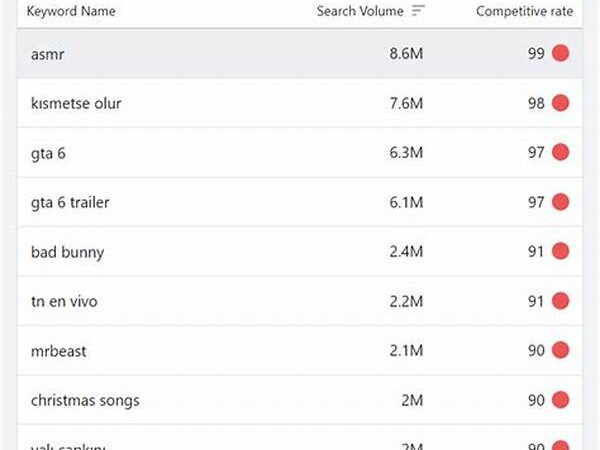Click competitive rate 91 for tn en vivo
This screenshot has height=450, width=600.
point(536,302)
